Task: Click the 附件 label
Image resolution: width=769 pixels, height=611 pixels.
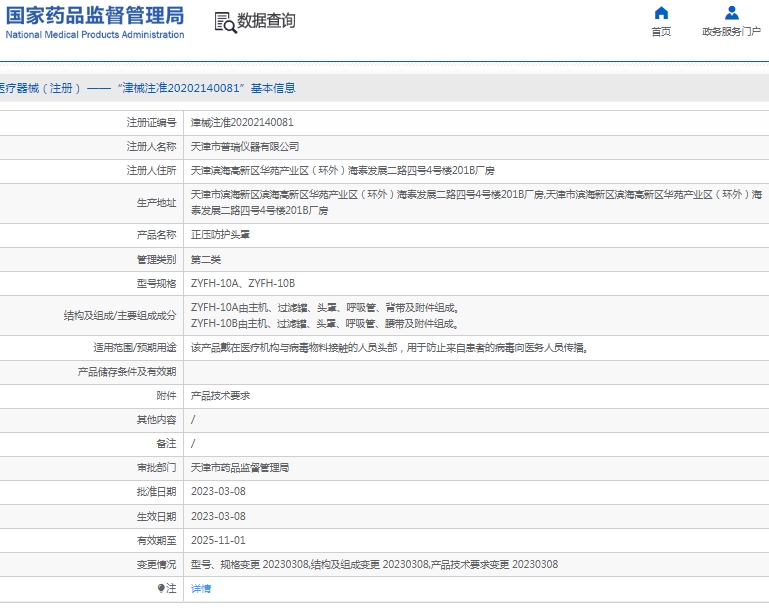Action: [166, 396]
